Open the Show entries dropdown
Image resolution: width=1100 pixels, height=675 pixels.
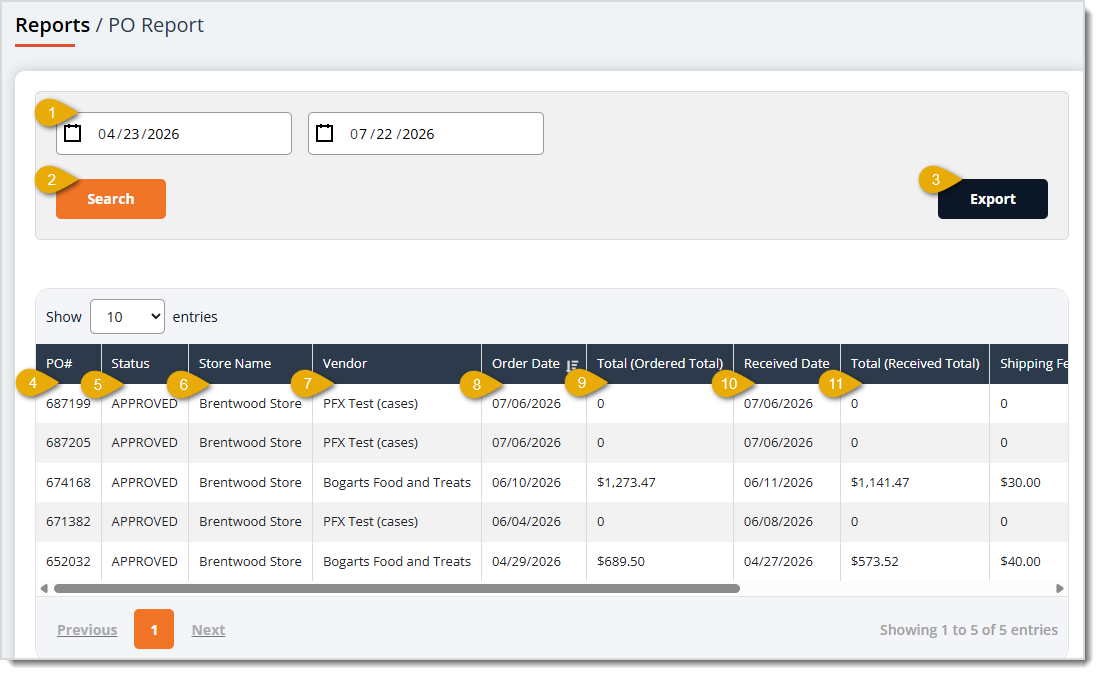(x=128, y=316)
